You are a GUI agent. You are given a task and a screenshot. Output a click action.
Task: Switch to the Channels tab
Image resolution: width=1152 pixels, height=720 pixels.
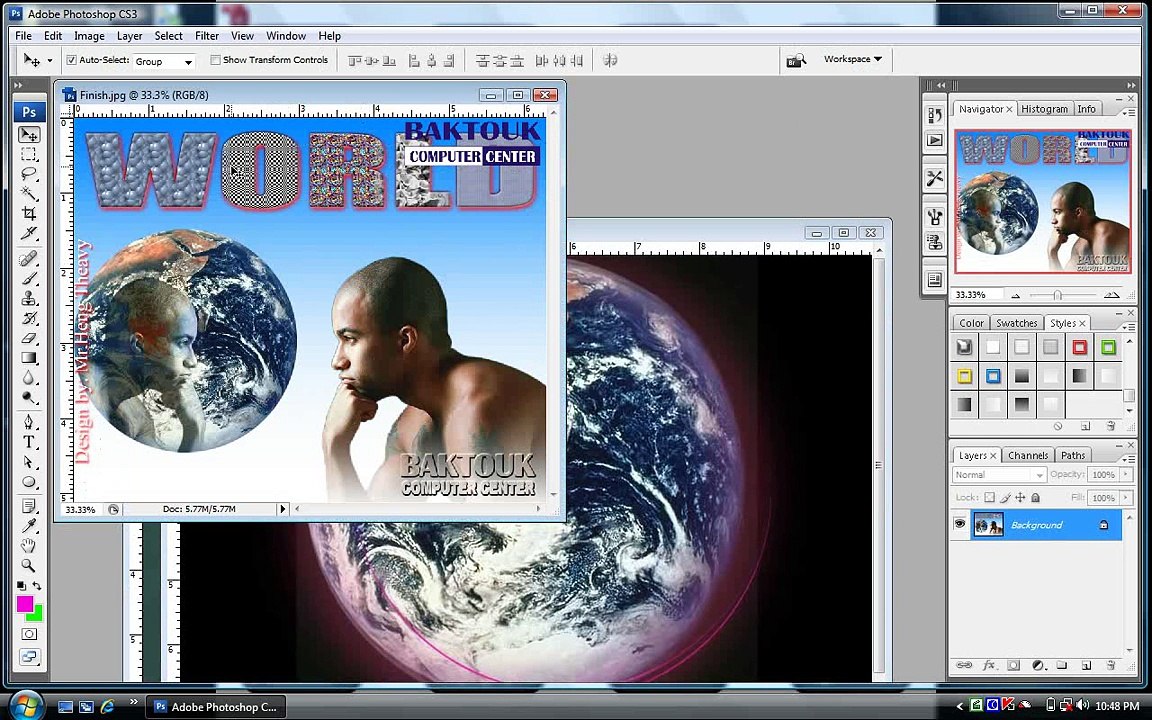[x=1028, y=456]
